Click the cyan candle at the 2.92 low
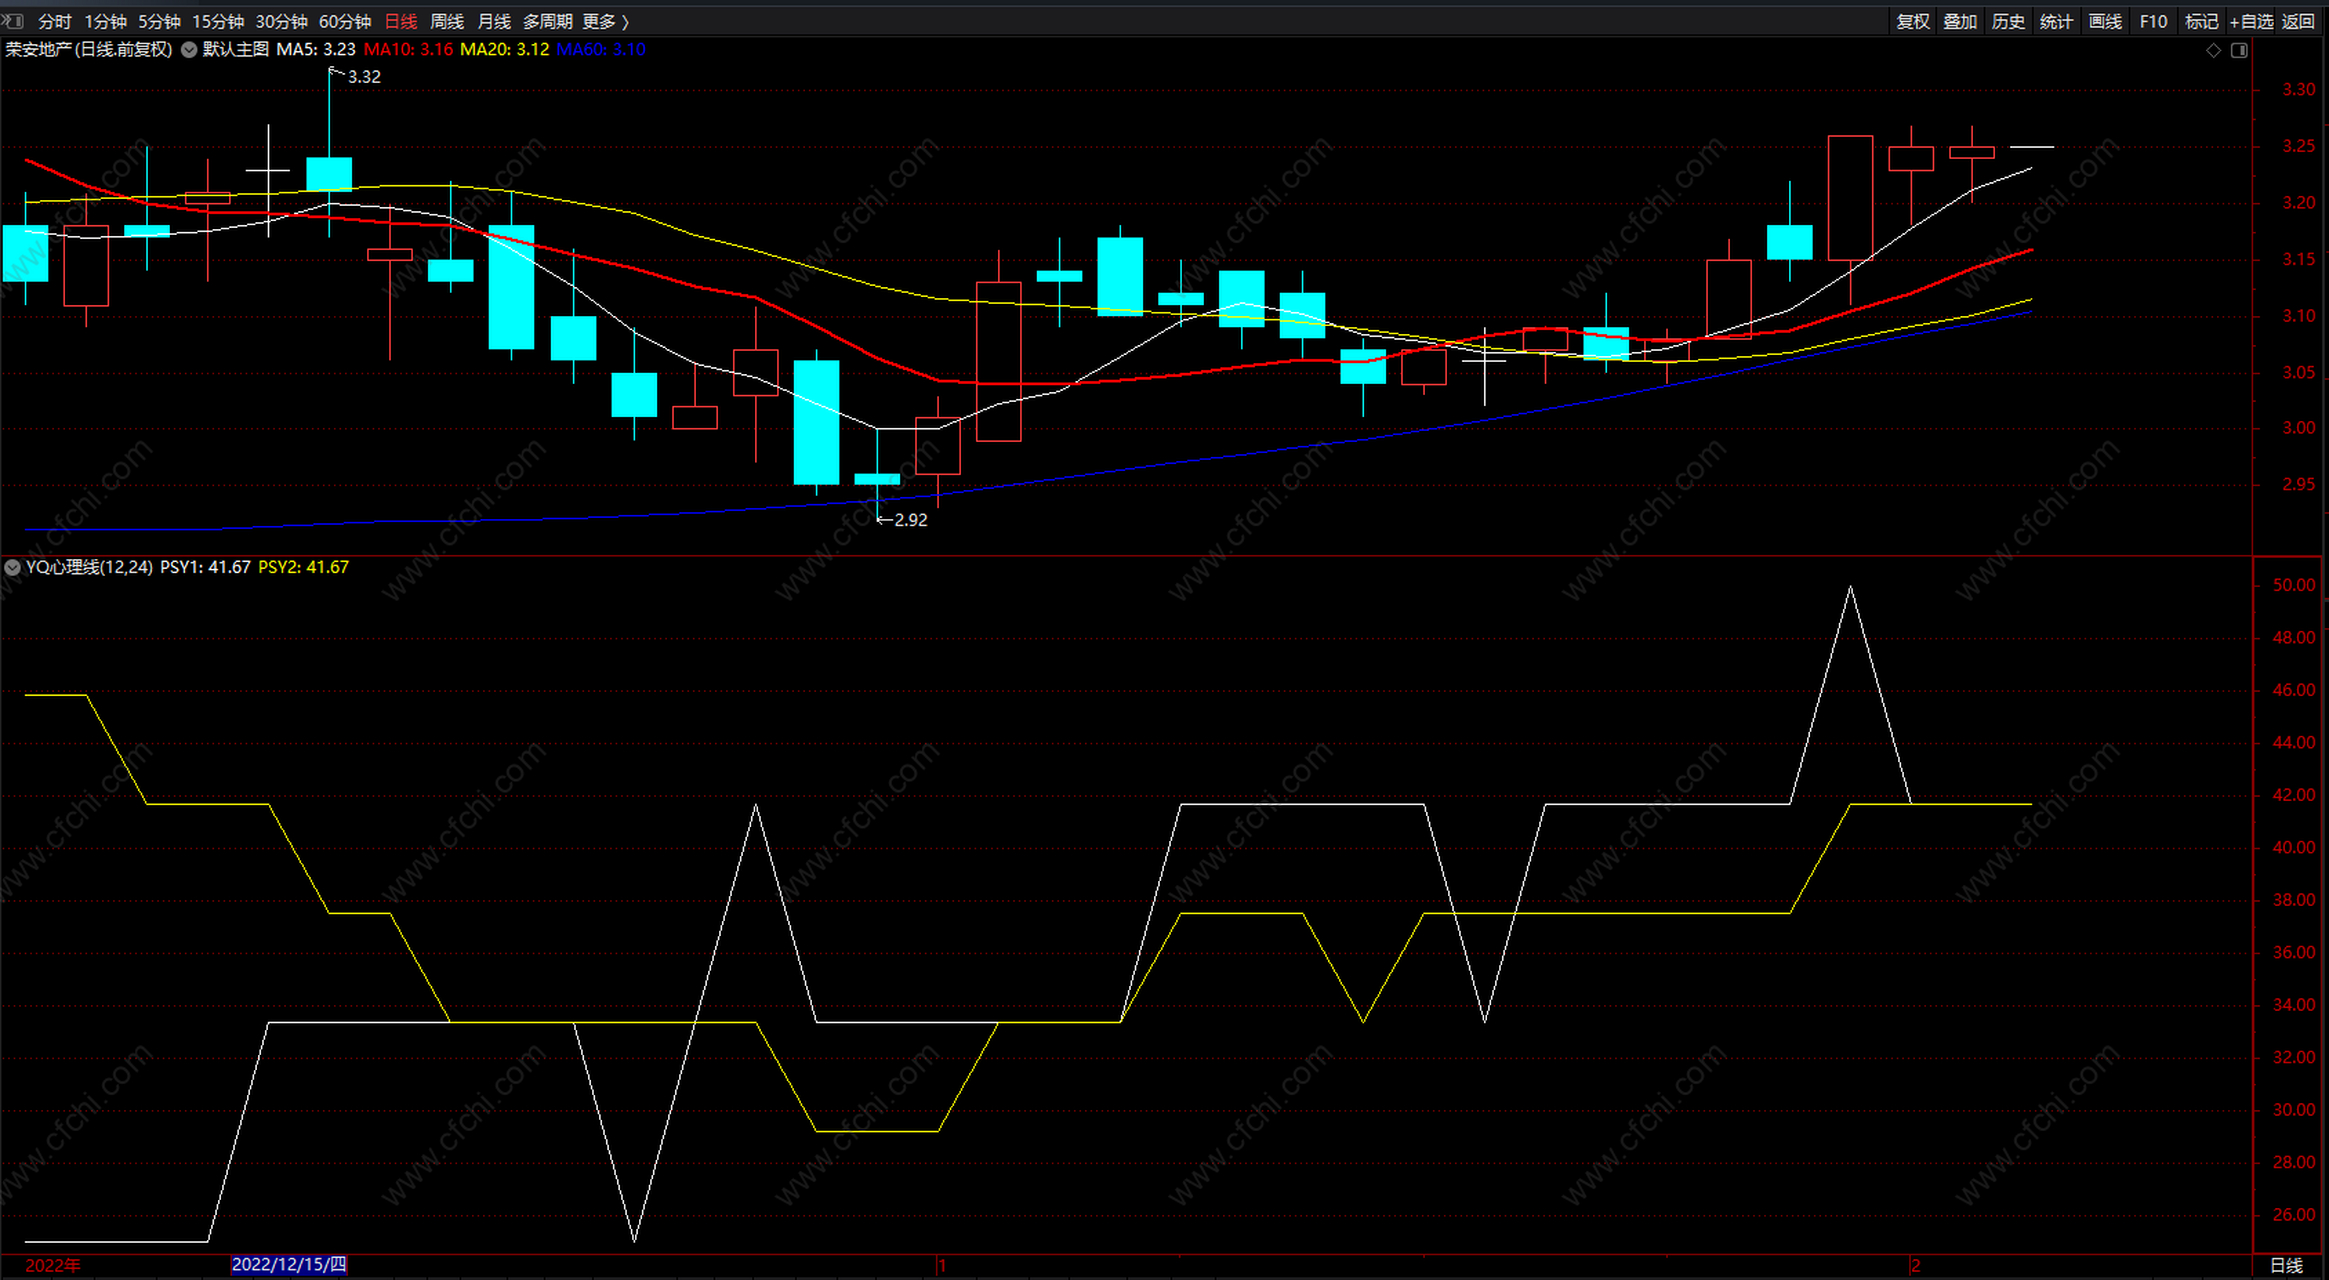 [x=877, y=478]
